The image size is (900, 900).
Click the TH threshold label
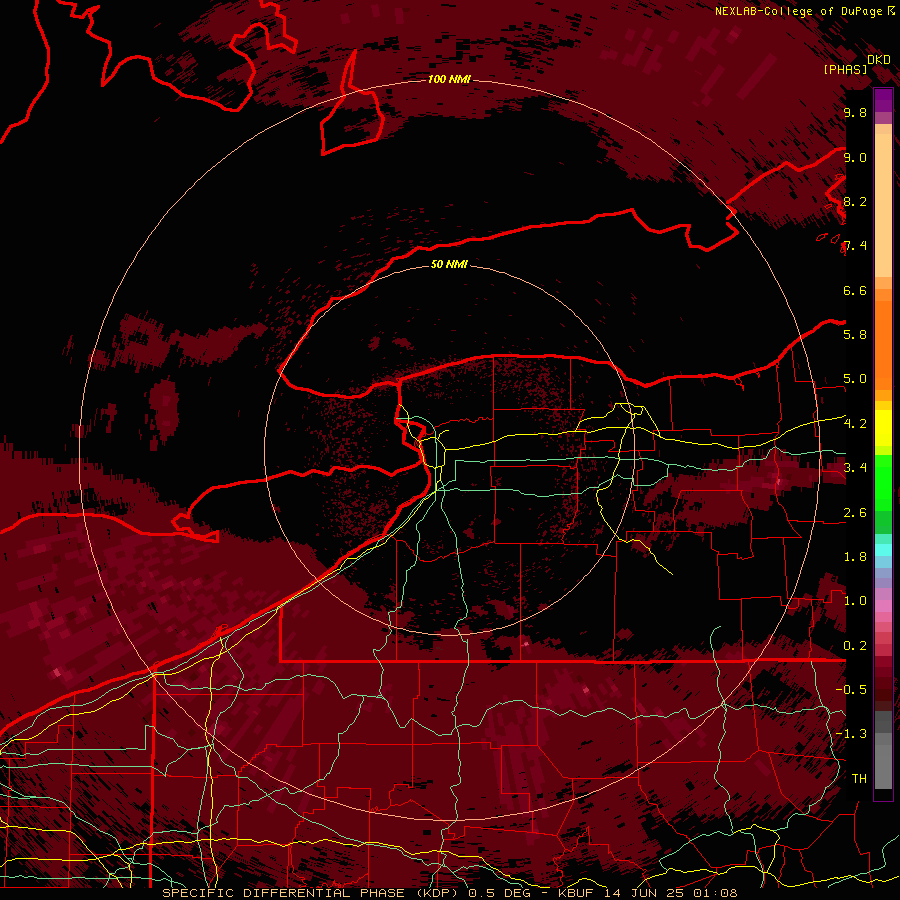859,779
